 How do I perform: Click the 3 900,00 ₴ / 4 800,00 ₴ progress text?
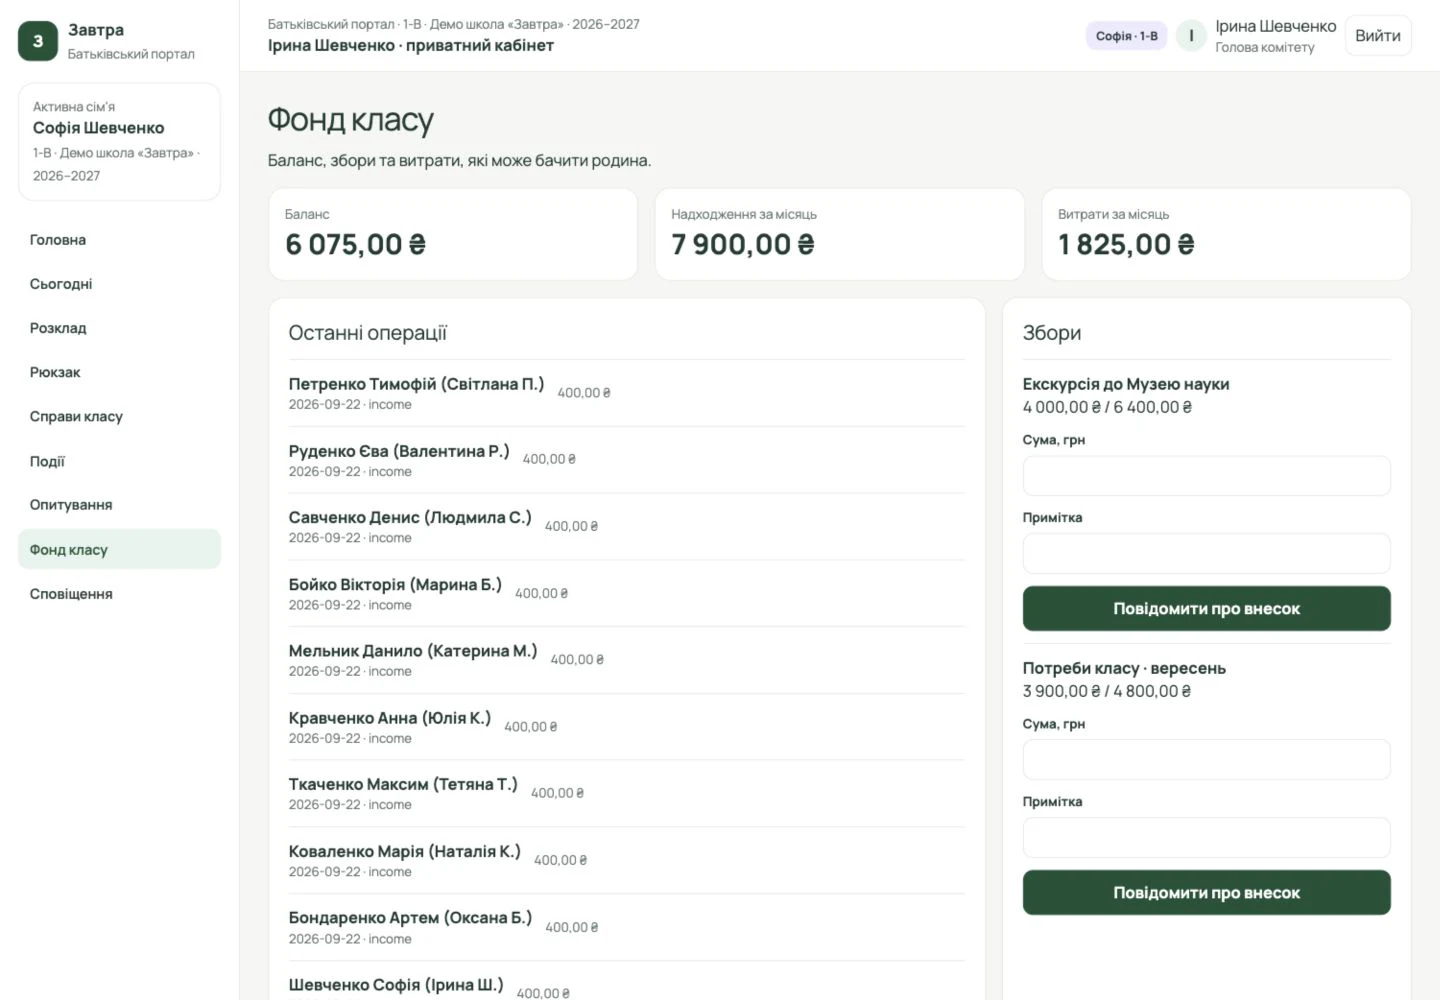1106,691
